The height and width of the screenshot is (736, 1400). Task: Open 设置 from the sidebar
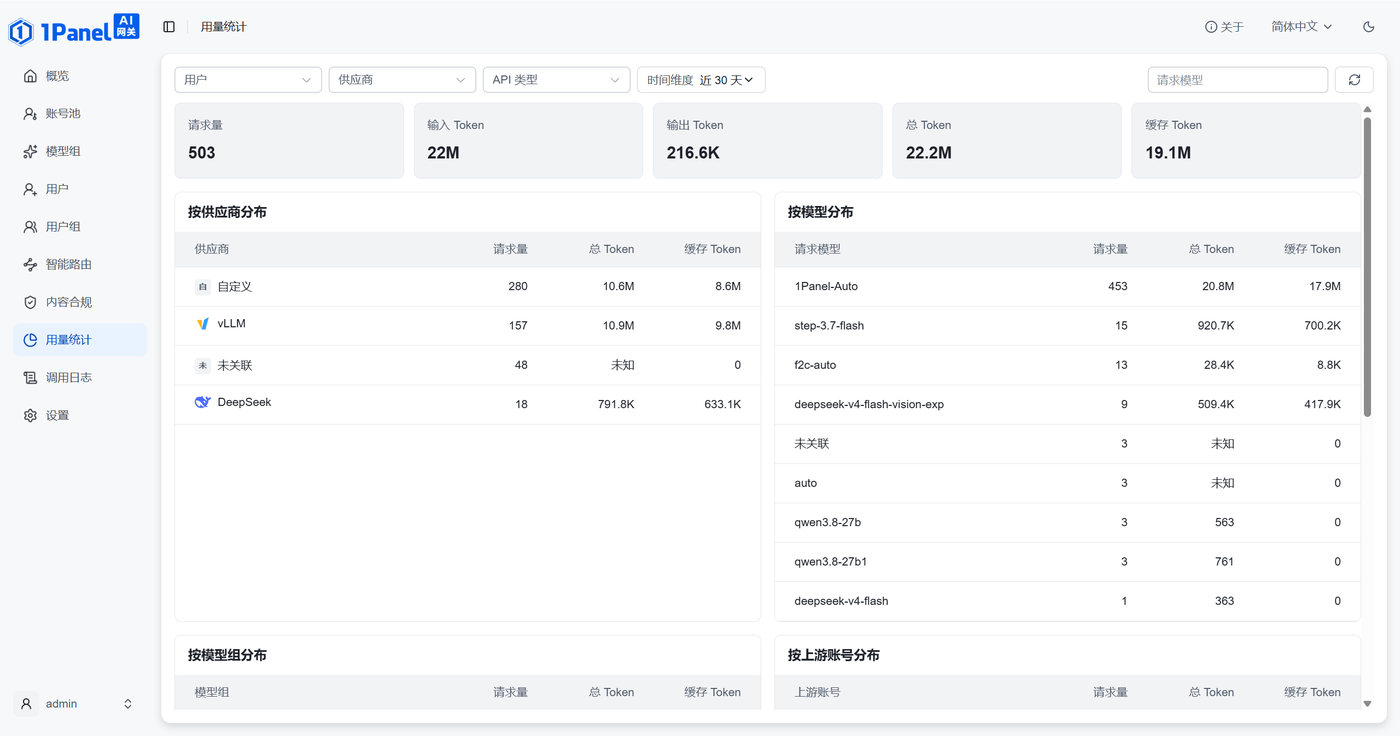click(x=80, y=416)
